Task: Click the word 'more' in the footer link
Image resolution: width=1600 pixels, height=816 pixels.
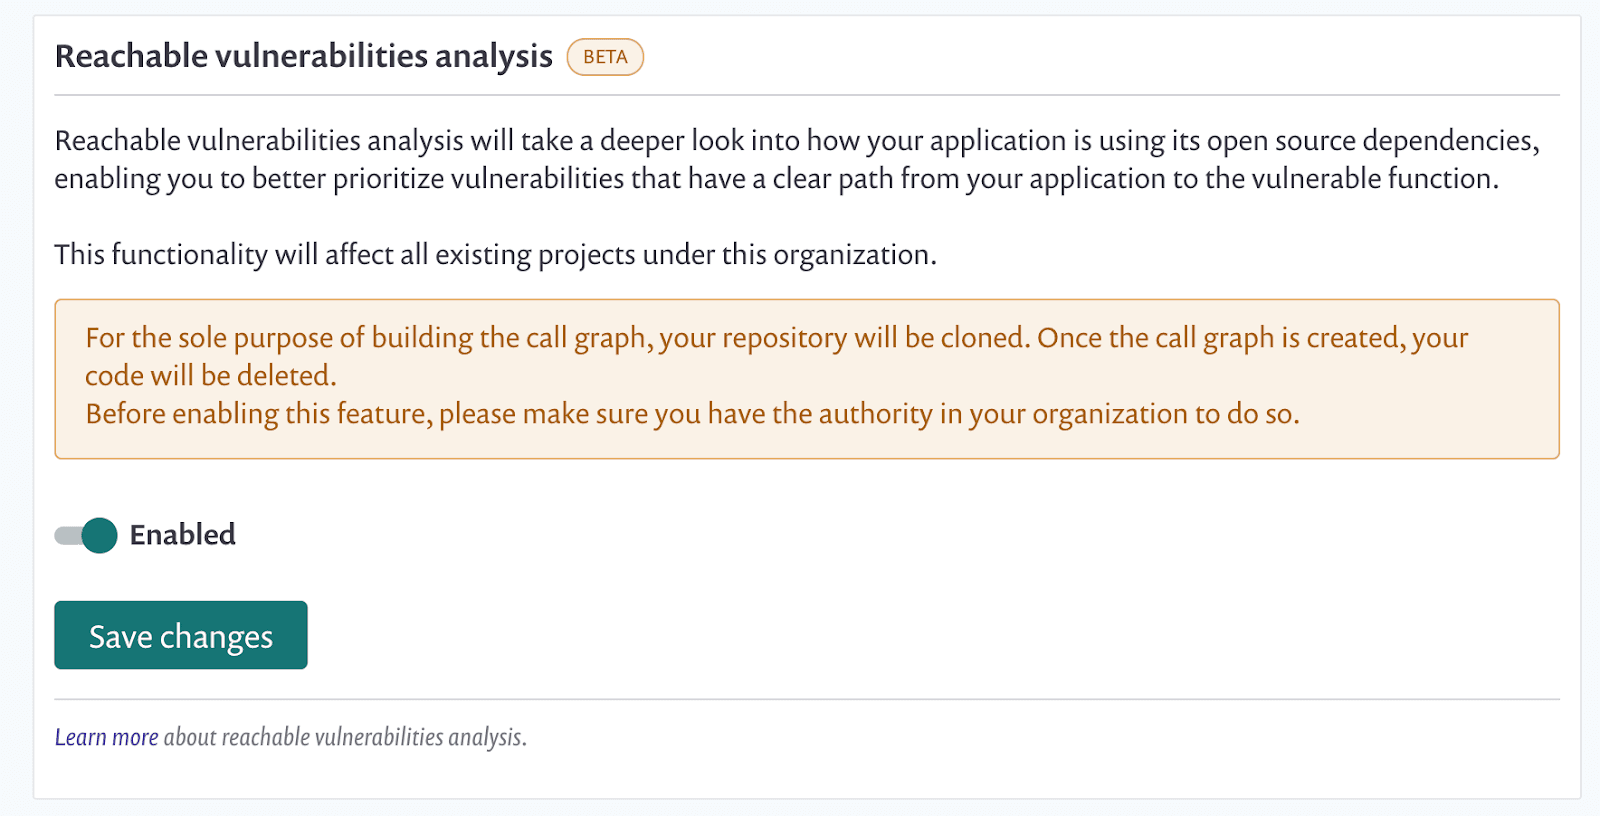Action: coord(135,737)
